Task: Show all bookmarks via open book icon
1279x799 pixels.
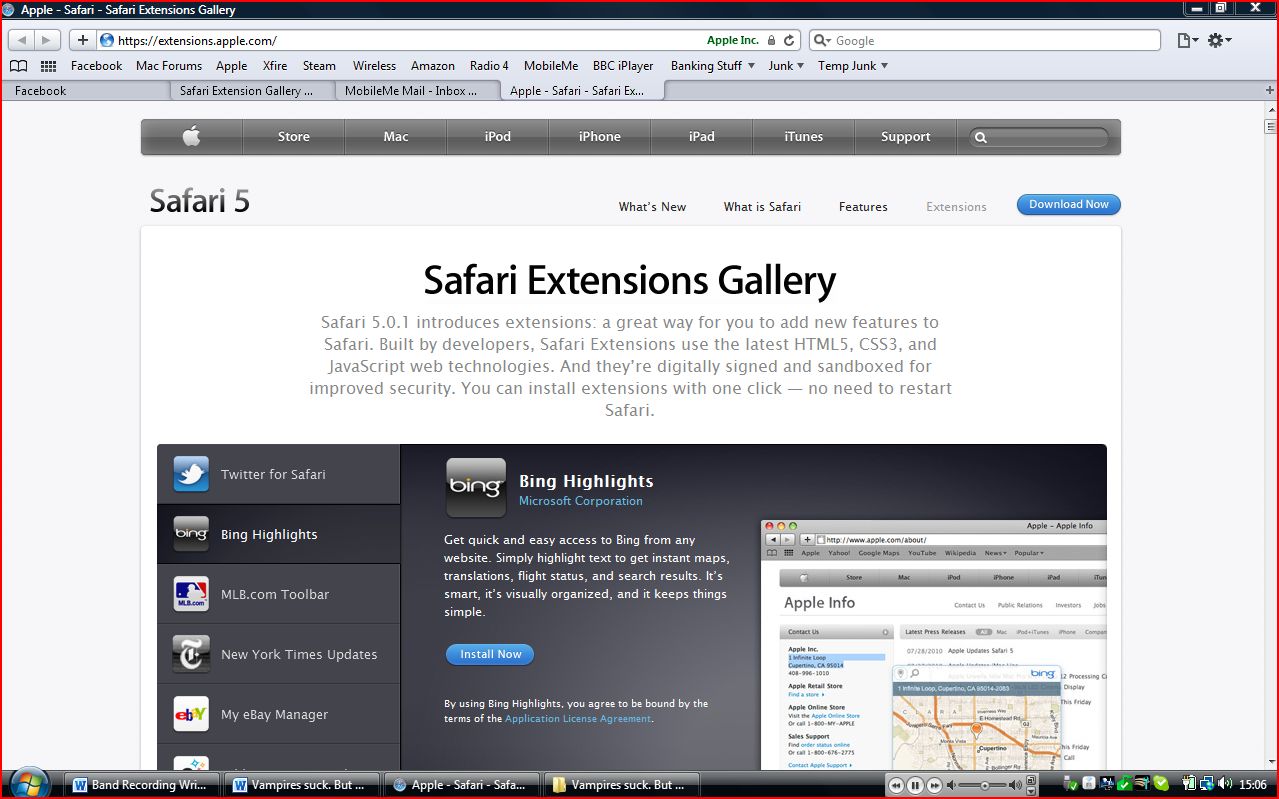Action: click(19, 66)
